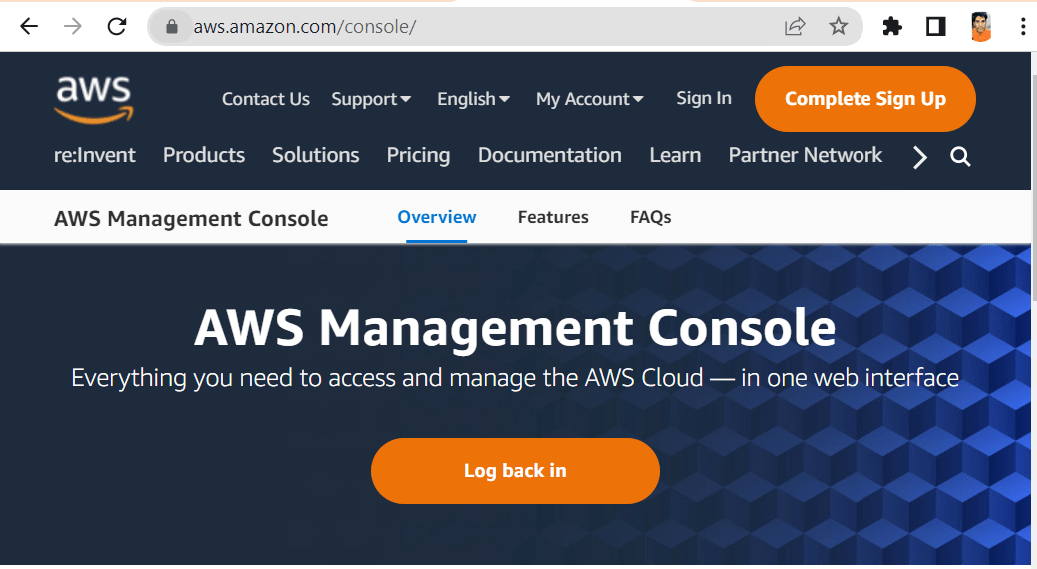Open the Extensions puzzle icon

click(x=892, y=27)
